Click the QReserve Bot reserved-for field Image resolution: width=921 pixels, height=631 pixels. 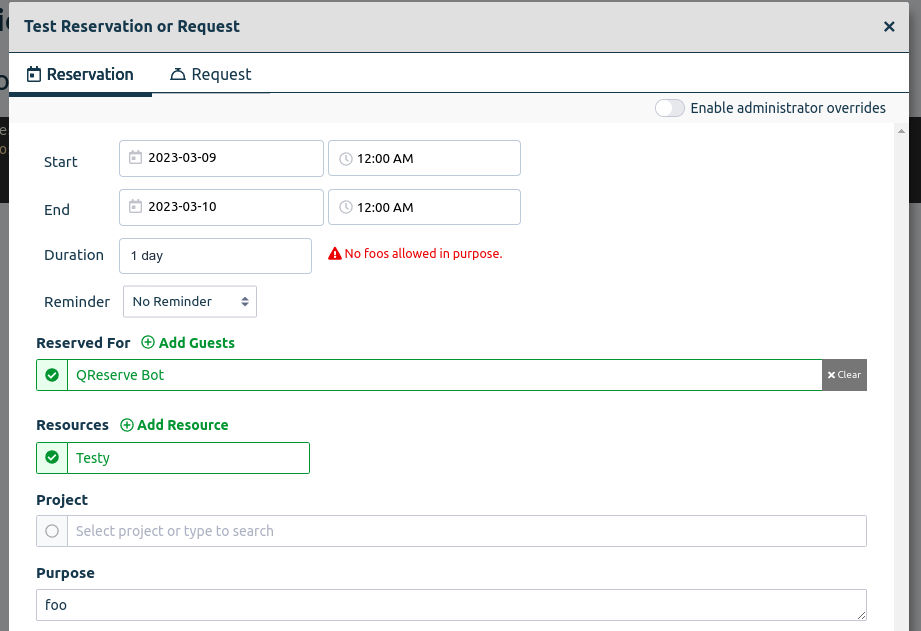445,375
